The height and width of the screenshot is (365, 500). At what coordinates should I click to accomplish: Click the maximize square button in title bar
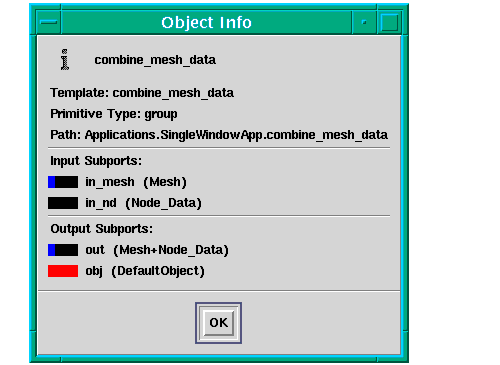[389, 22]
